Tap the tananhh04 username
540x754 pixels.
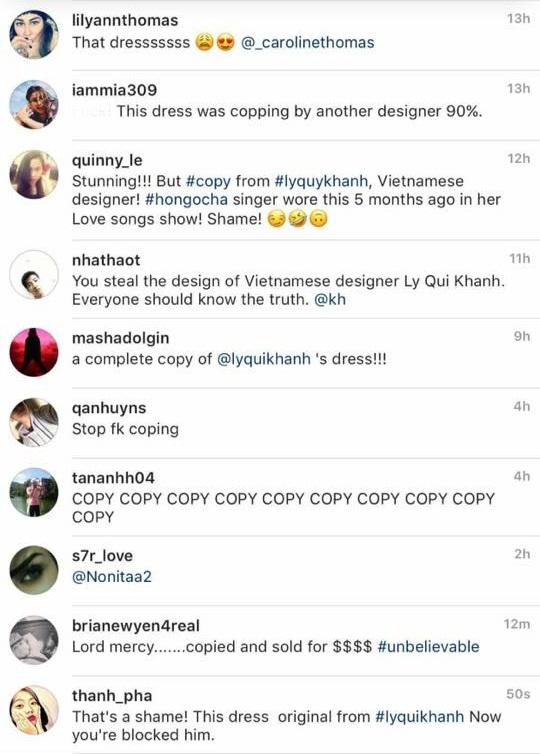tap(113, 478)
